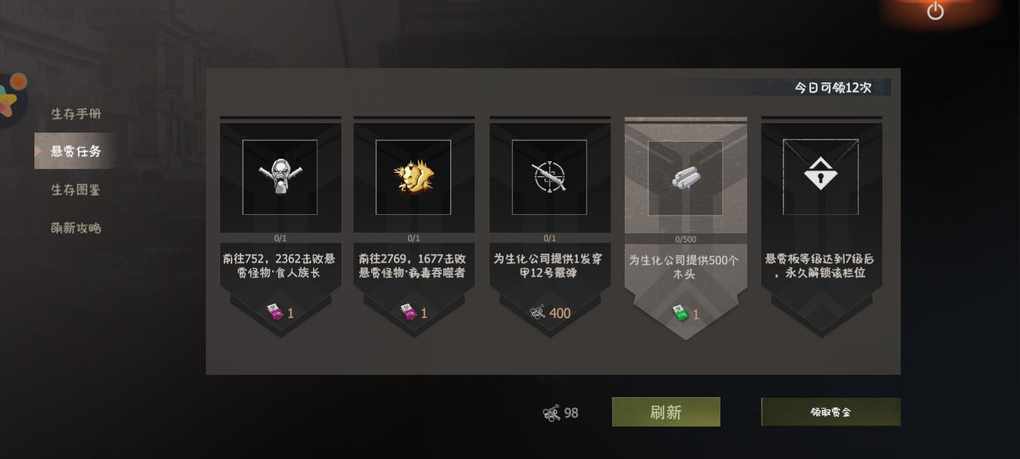Click the locked bounty slot padlock icon
Viewport: 1020px width, 459px height.
(x=820, y=176)
